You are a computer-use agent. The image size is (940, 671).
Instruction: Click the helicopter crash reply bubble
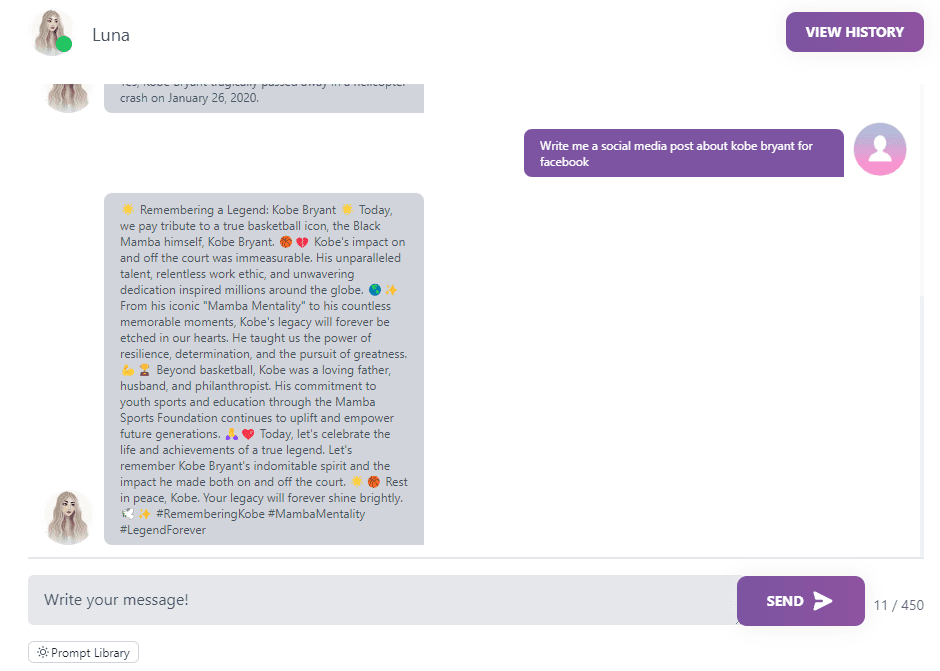(x=264, y=98)
